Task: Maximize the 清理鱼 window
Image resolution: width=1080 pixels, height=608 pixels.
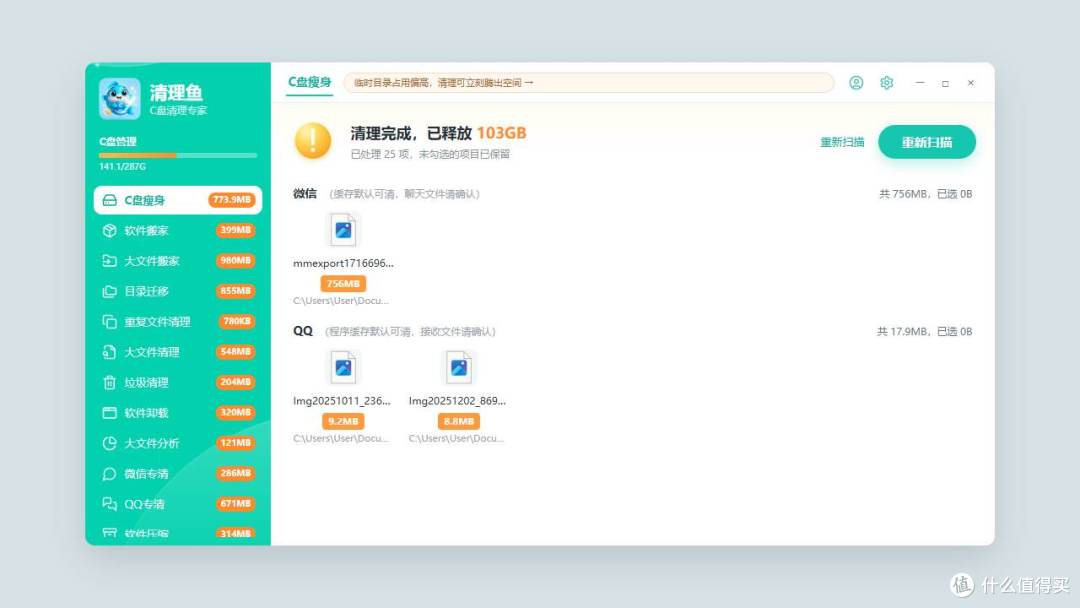Action: (945, 83)
